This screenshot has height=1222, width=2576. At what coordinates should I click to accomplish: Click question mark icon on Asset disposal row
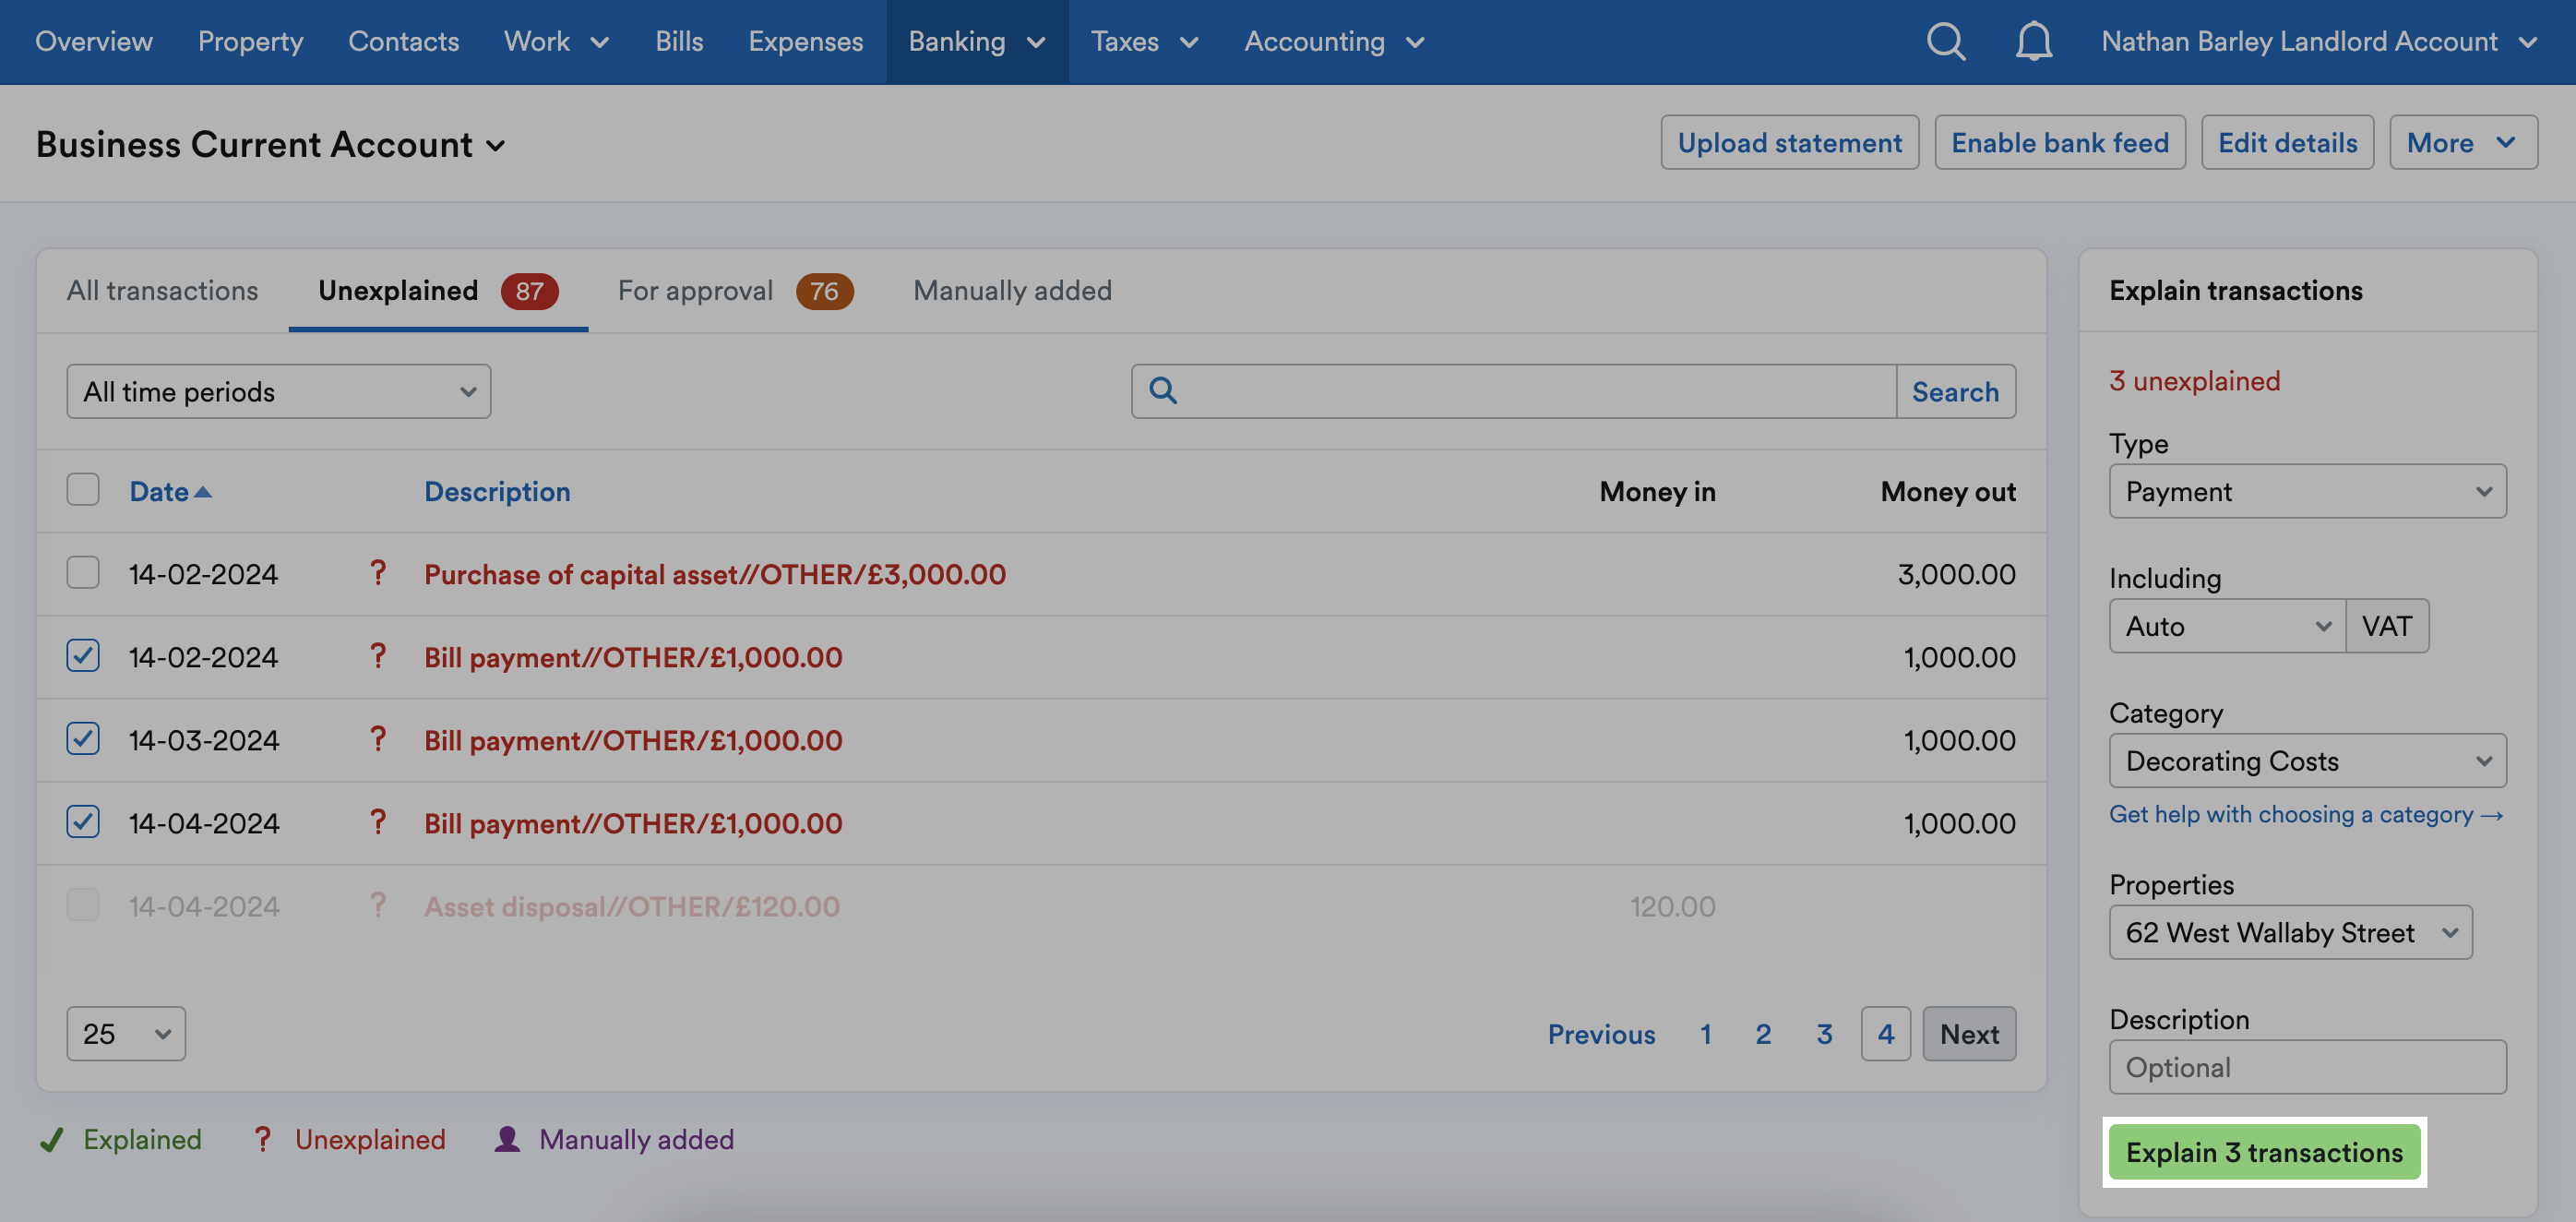tap(377, 905)
